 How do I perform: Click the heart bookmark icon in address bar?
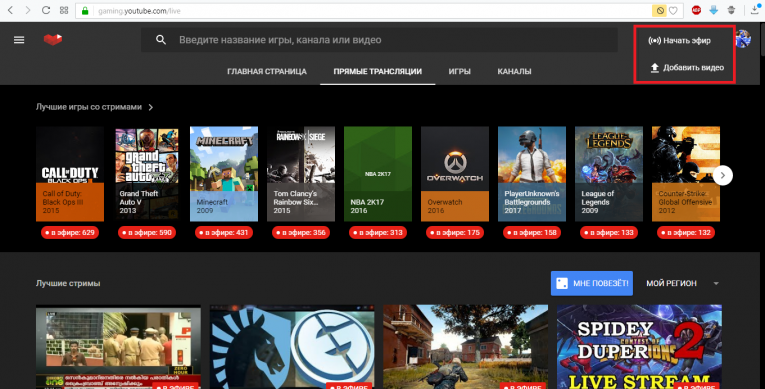click(x=673, y=10)
